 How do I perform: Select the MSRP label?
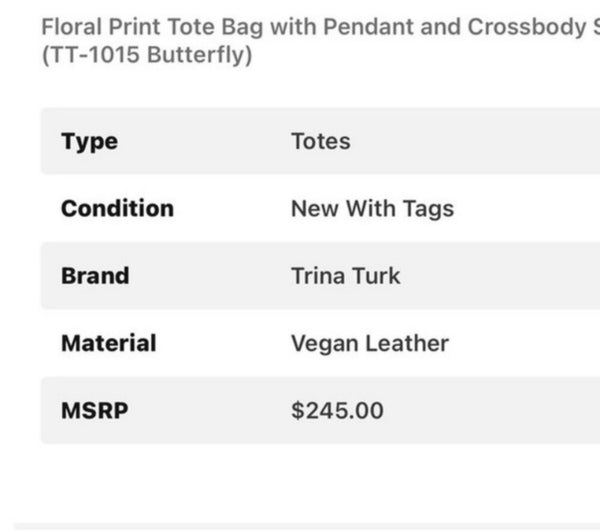coord(95,411)
